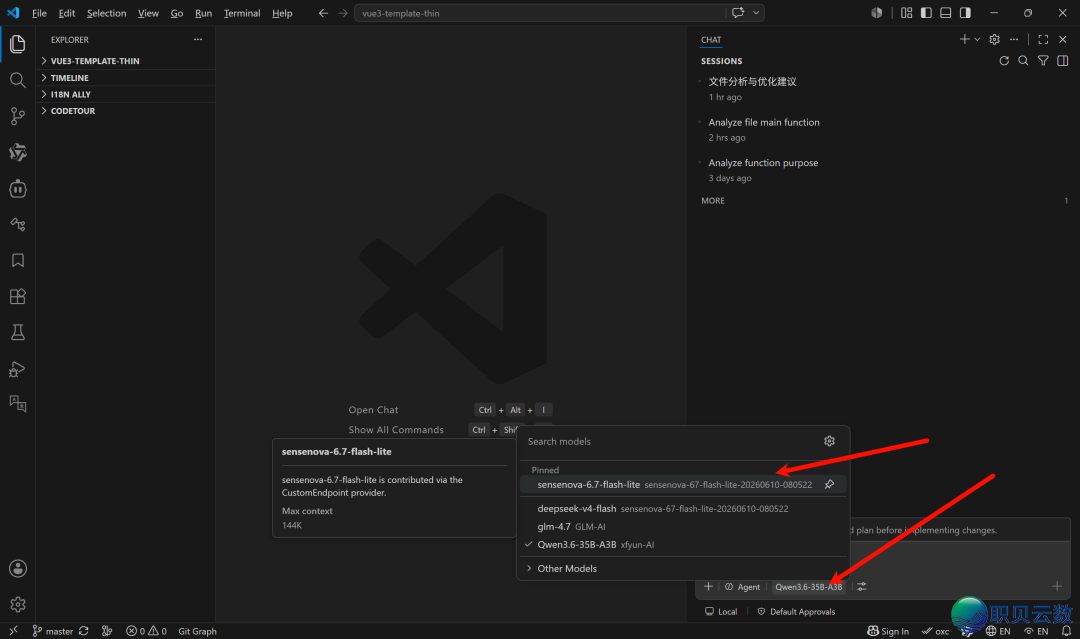Viewport: 1080px width, 639px height.
Task: Open the chat tools configuration sliders icon
Action: pyautogui.click(x=862, y=587)
